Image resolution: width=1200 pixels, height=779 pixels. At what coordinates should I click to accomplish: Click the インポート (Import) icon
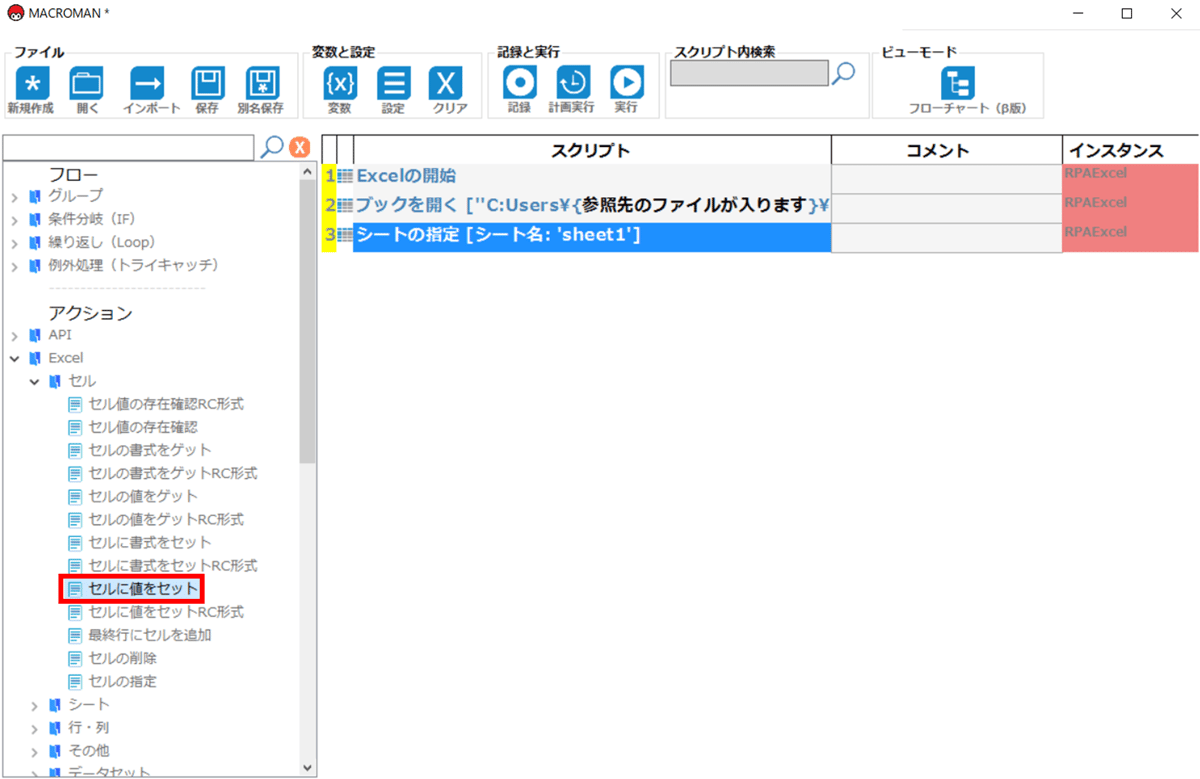151,84
